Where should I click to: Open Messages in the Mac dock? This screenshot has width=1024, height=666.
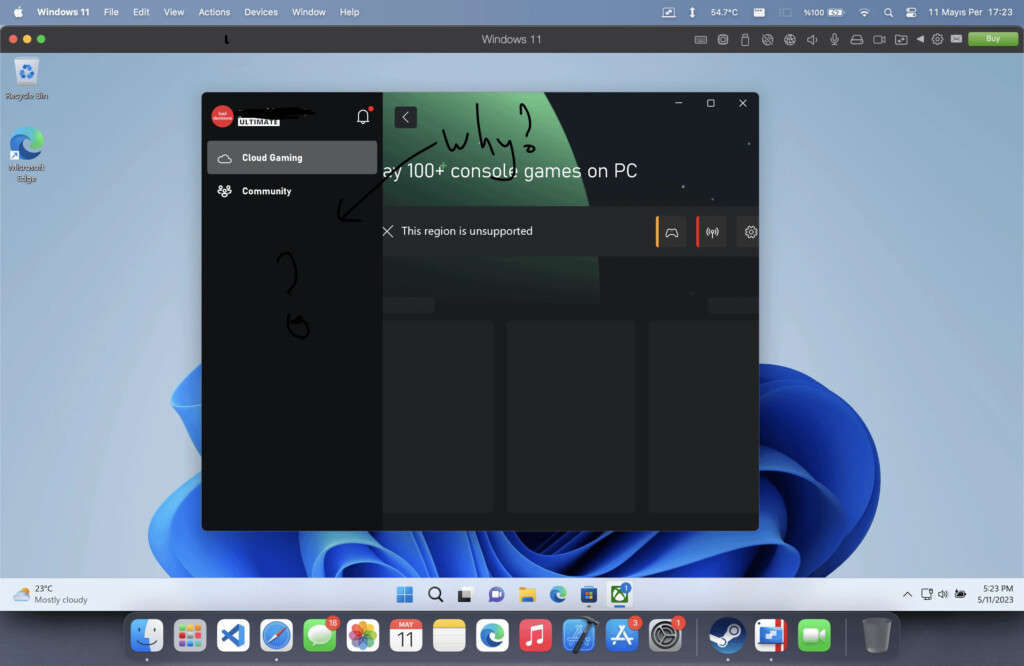(x=320, y=635)
